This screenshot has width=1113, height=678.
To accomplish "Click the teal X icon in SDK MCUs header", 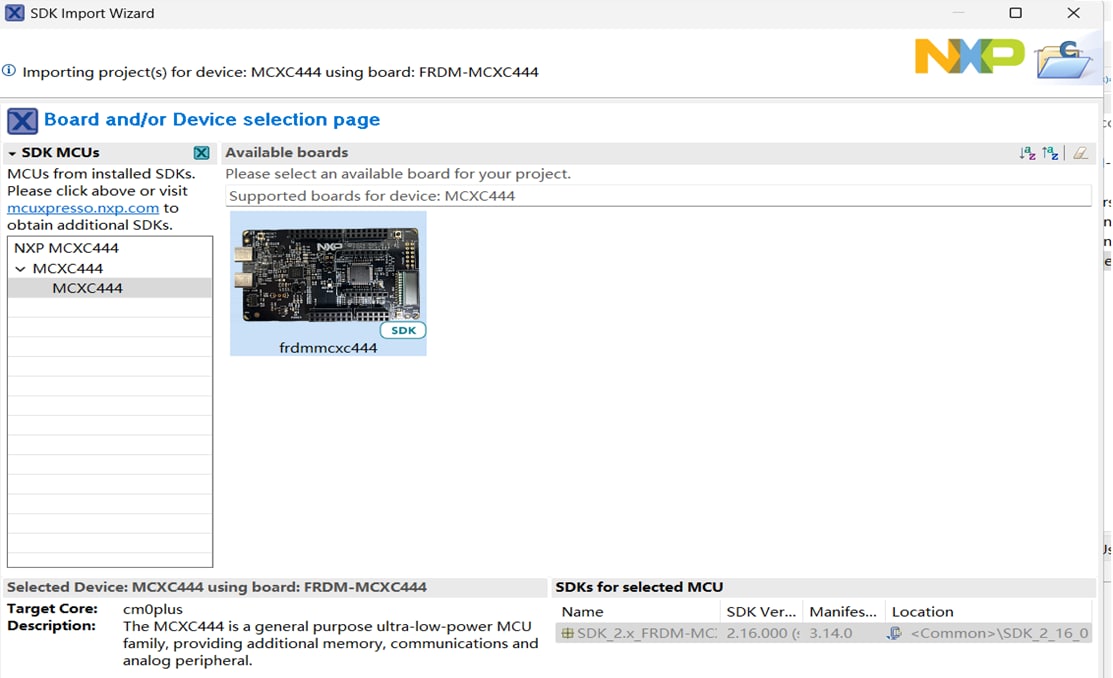I will coord(202,153).
